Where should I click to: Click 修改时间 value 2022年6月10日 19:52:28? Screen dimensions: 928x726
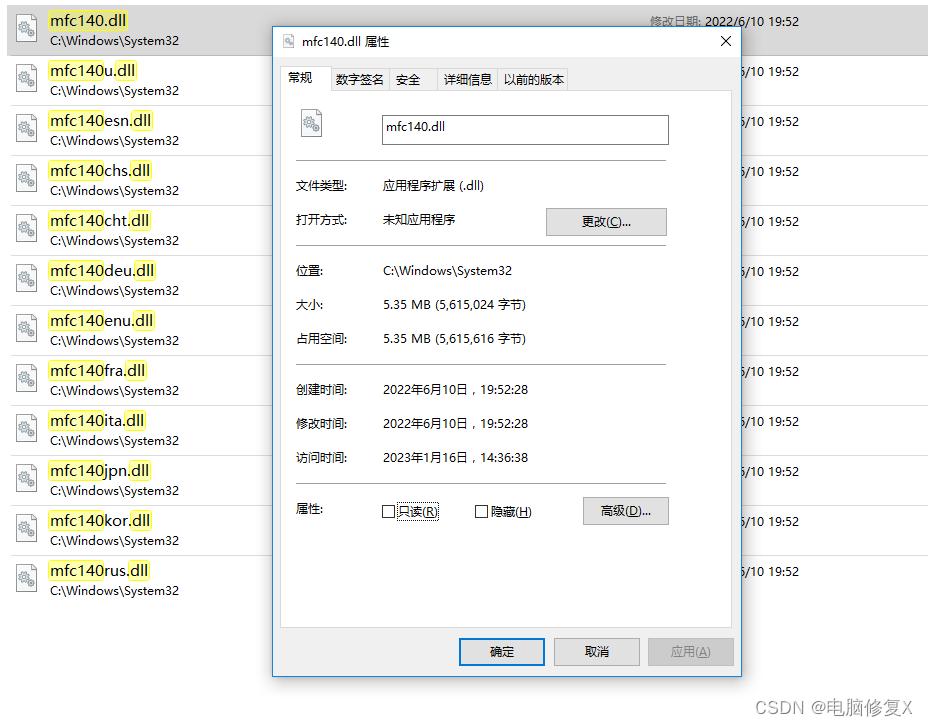pos(456,424)
